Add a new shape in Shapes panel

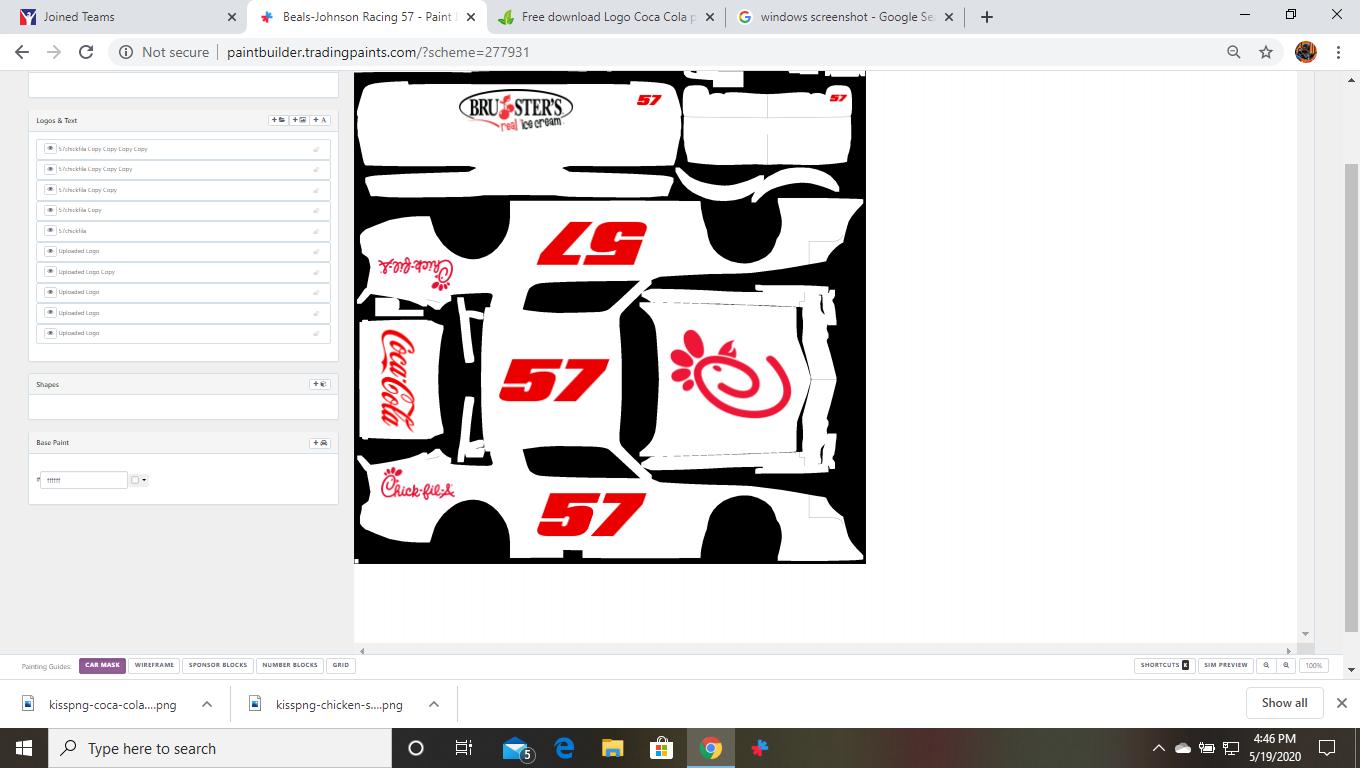(320, 384)
